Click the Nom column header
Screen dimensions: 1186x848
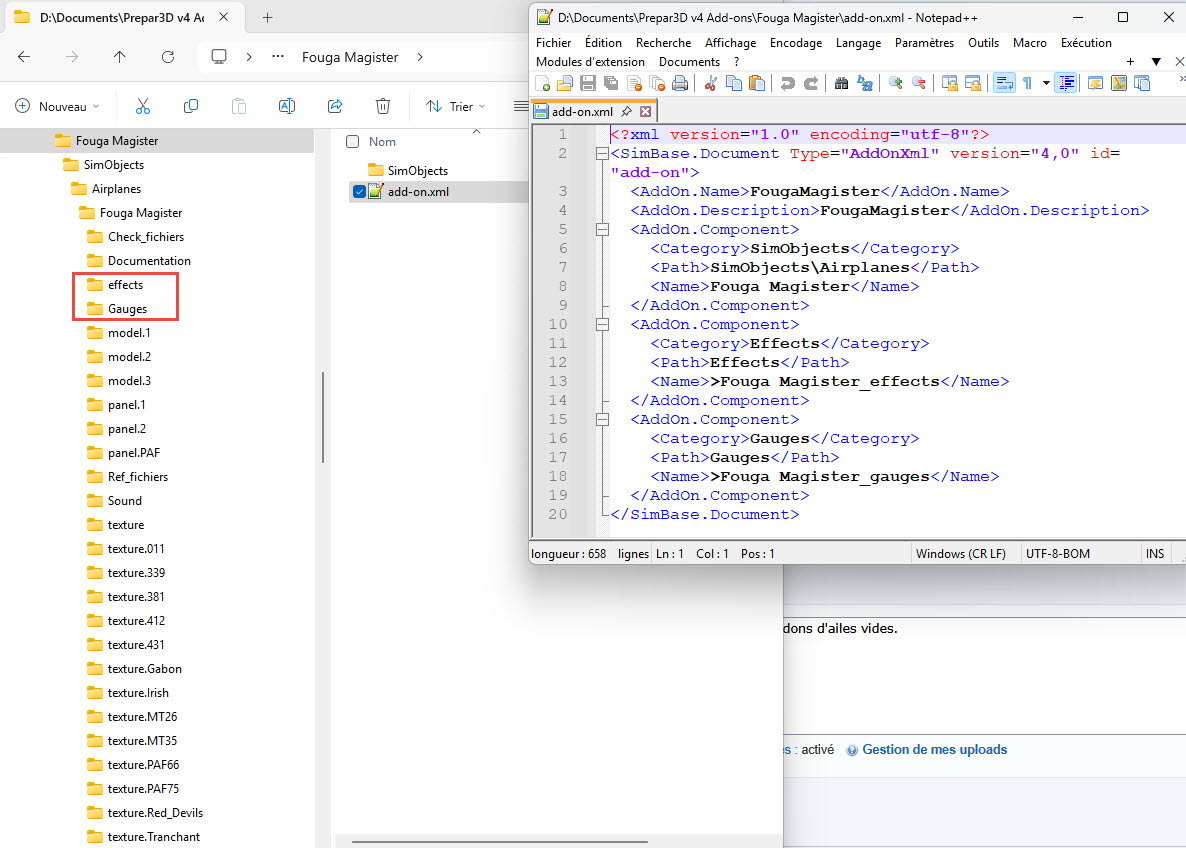tap(382, 141)
